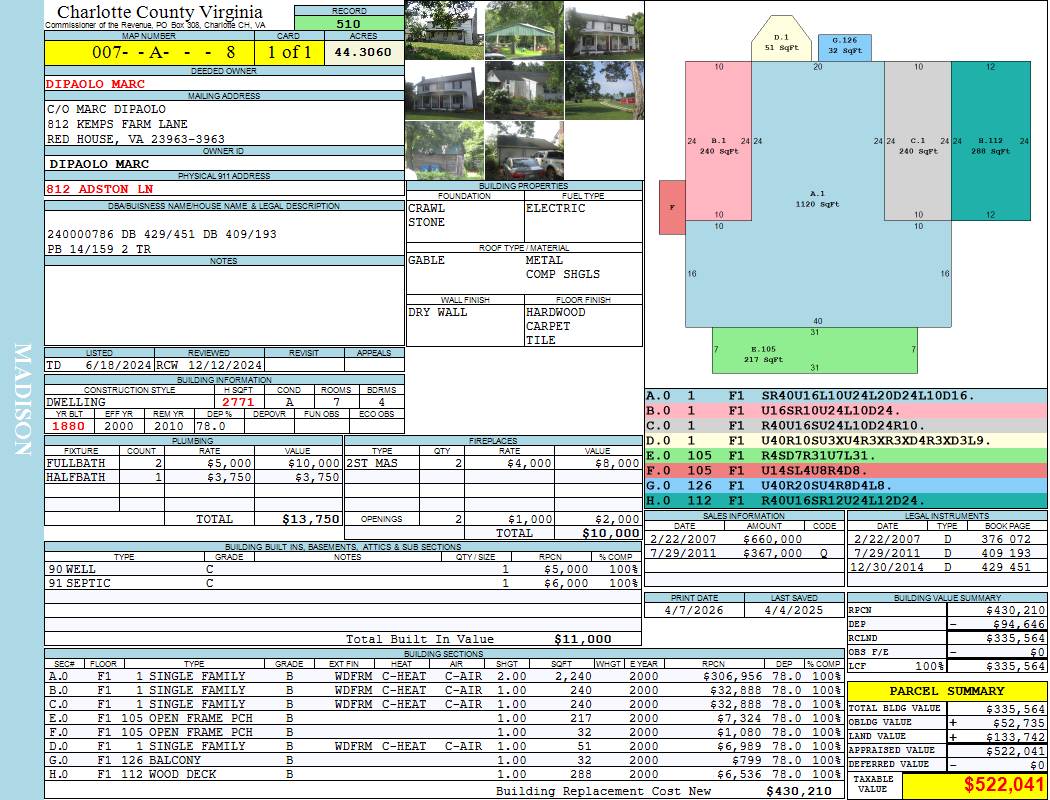Click the sale amount $660,000
Viewport: 1050px width, 800px height.
pos(773,539)
